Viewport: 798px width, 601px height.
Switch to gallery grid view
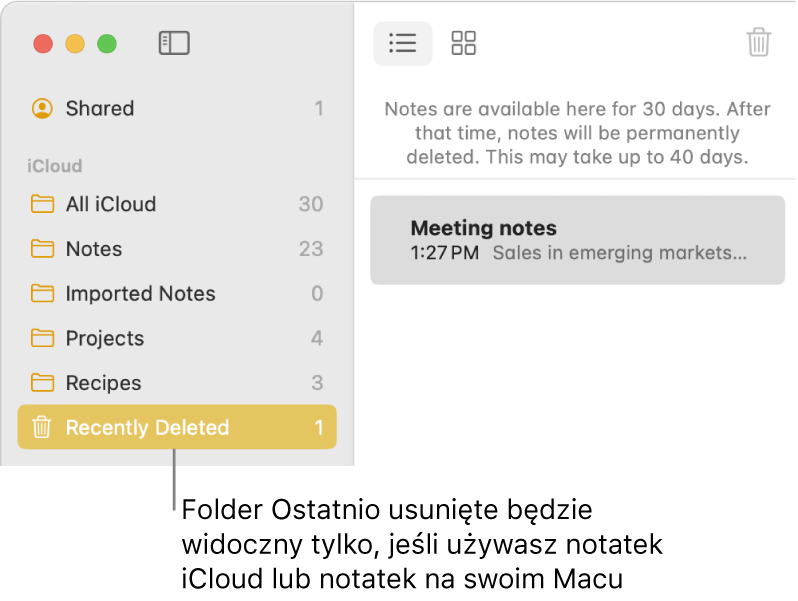tap(464, 43)
